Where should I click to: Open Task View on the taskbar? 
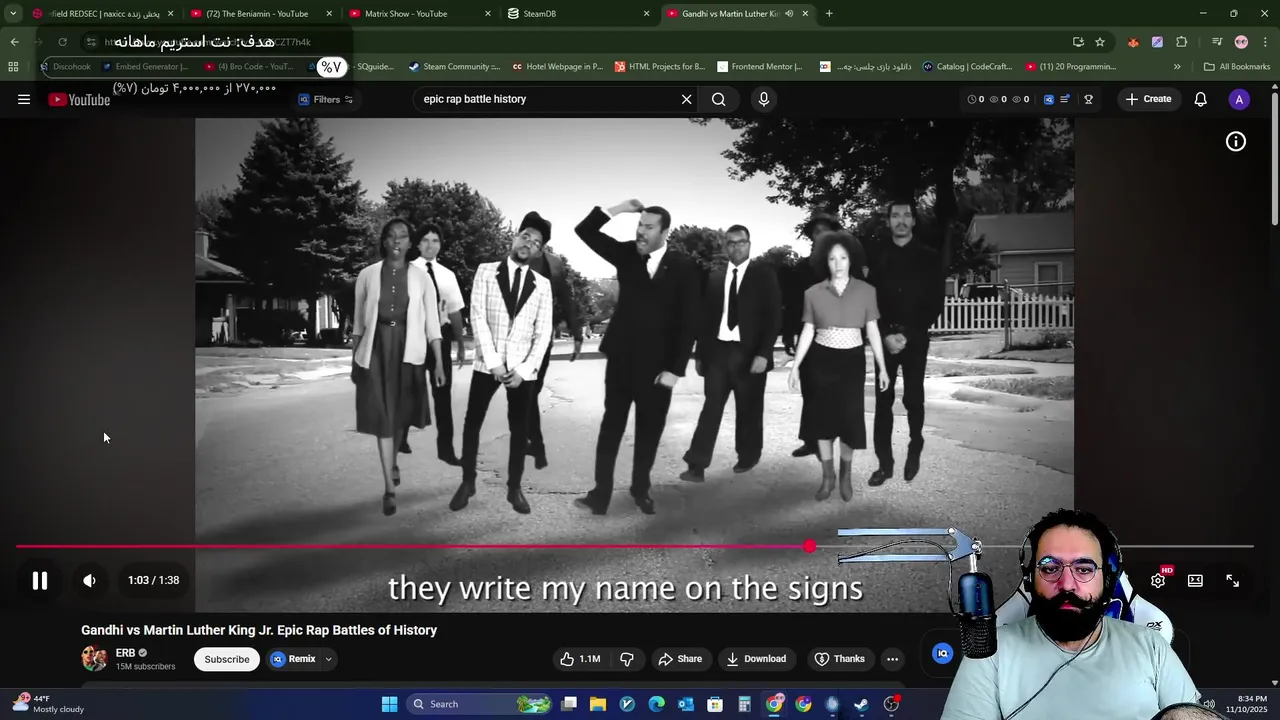[569, 704]
